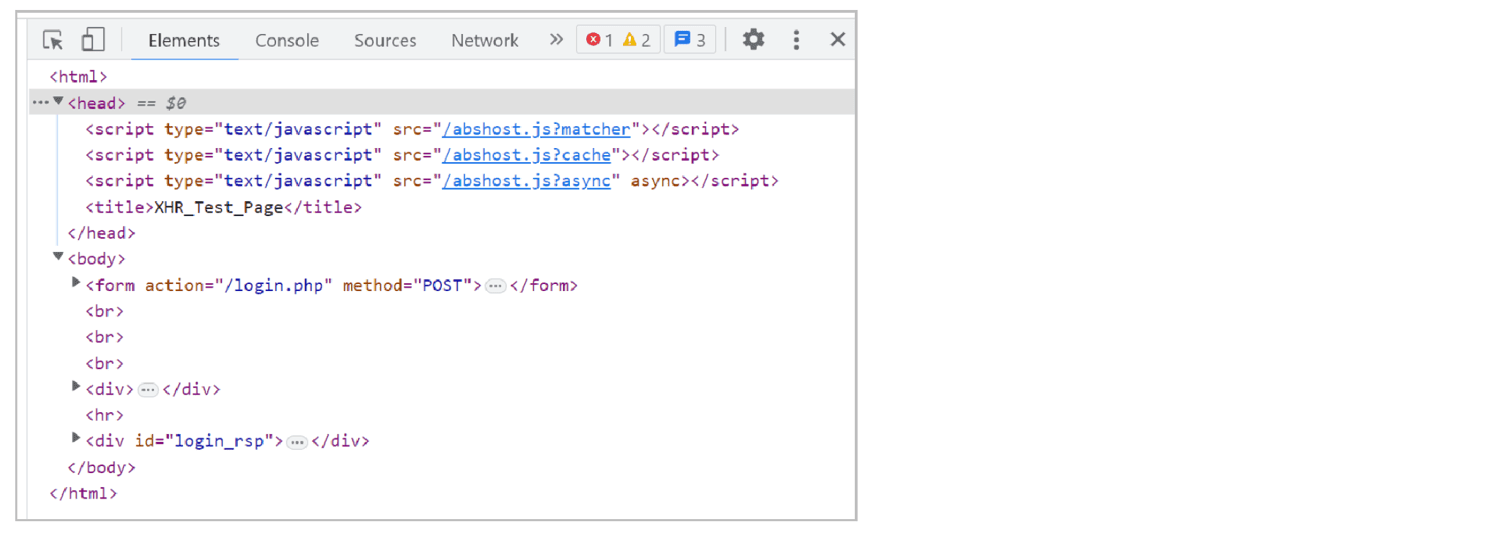Switch to the Sources tab
This screenshot has width=1512, height=536.
point(385,41)
